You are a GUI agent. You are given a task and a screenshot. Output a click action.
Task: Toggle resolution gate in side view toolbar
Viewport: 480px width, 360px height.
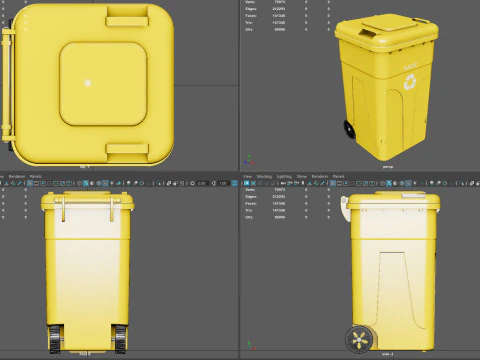[346, 183]
